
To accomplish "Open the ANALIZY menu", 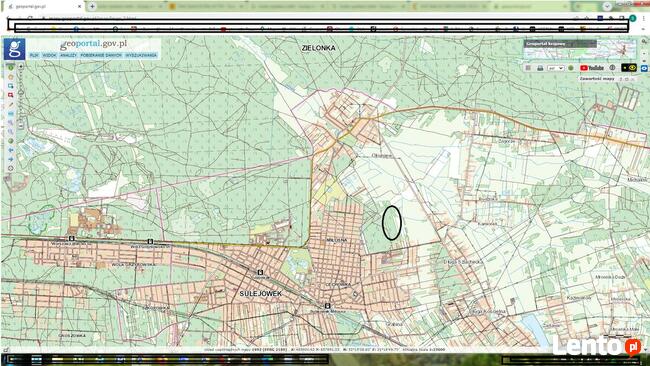I will coord(68,55).
